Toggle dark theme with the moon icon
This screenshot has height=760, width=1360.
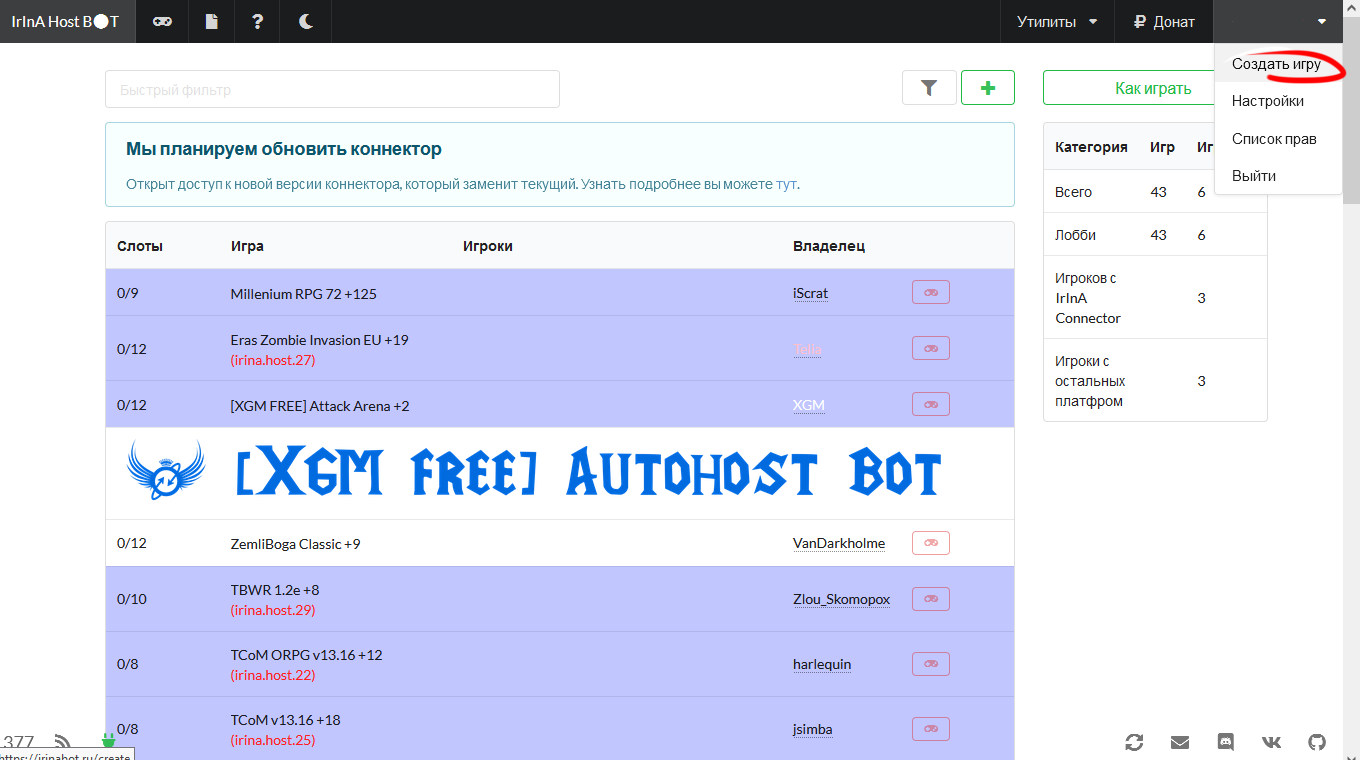pyautogui.click(x=306, y=21)
